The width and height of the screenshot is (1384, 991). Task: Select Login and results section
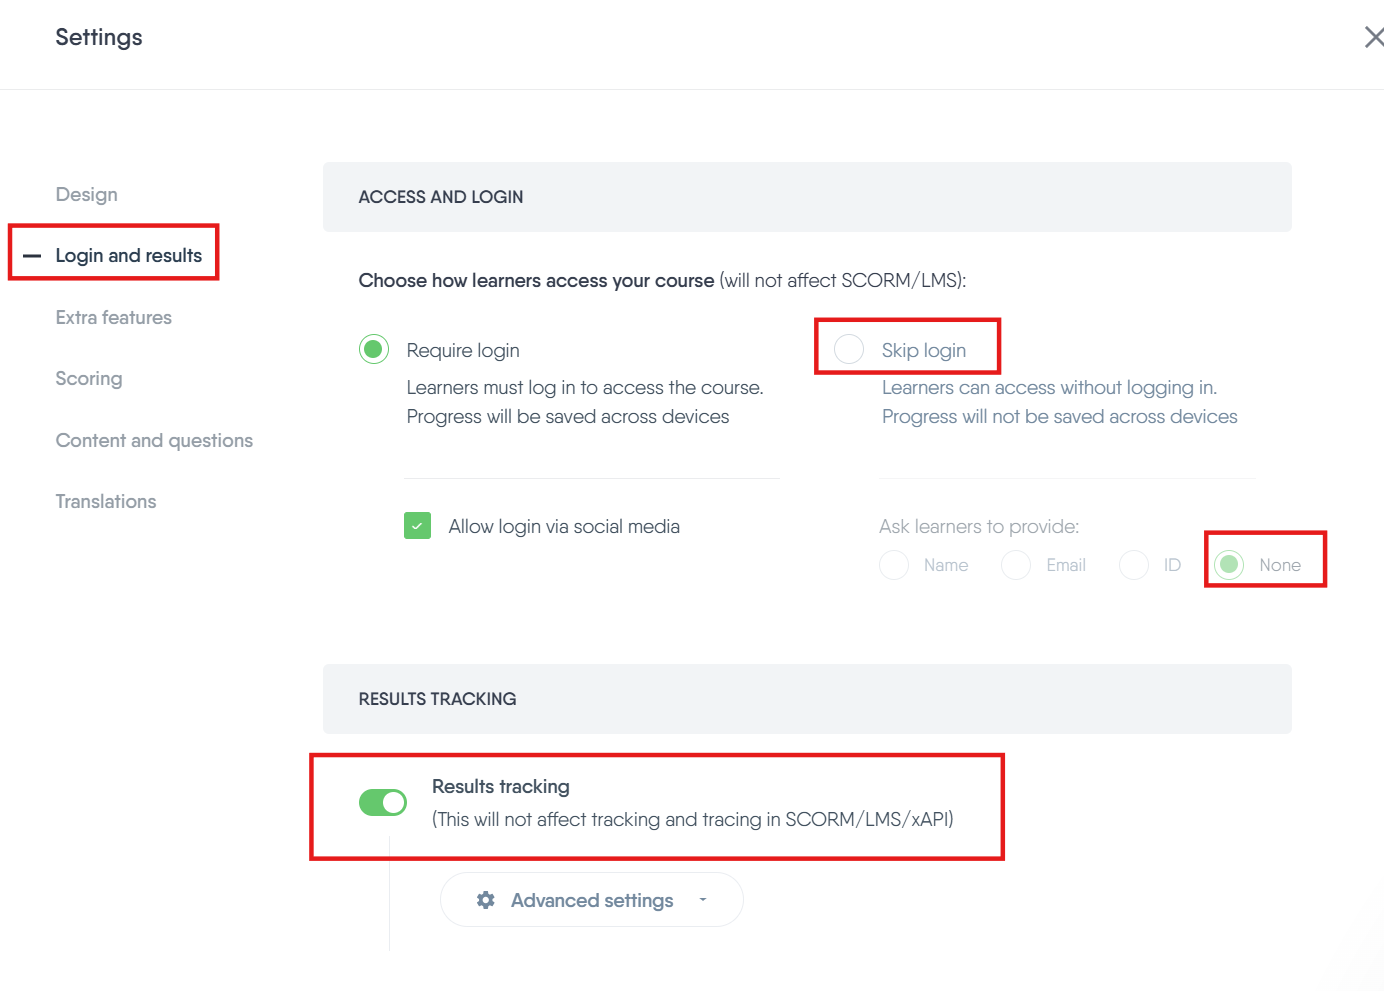pyautogui.click(x=128, y=255)
